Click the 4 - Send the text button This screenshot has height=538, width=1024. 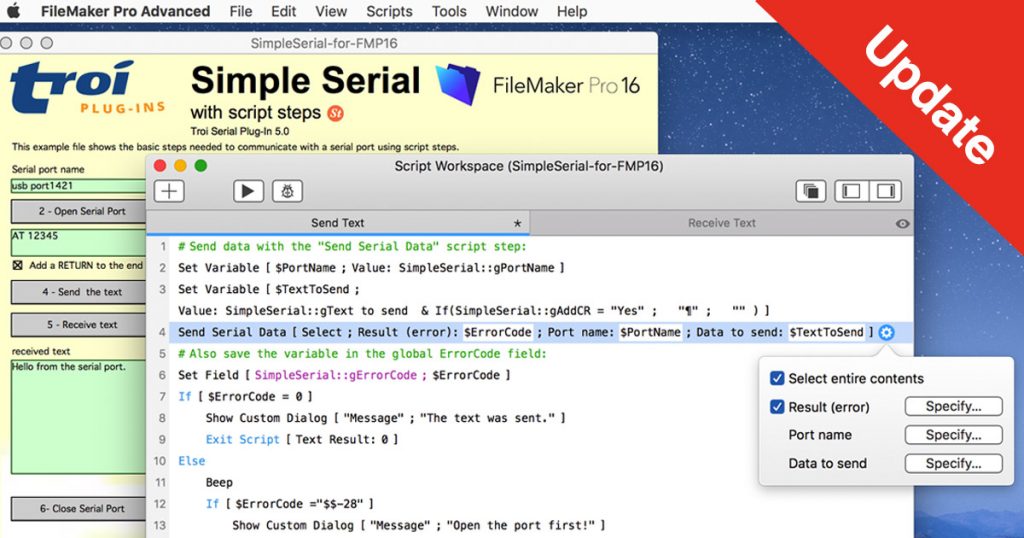pos(78,292)
